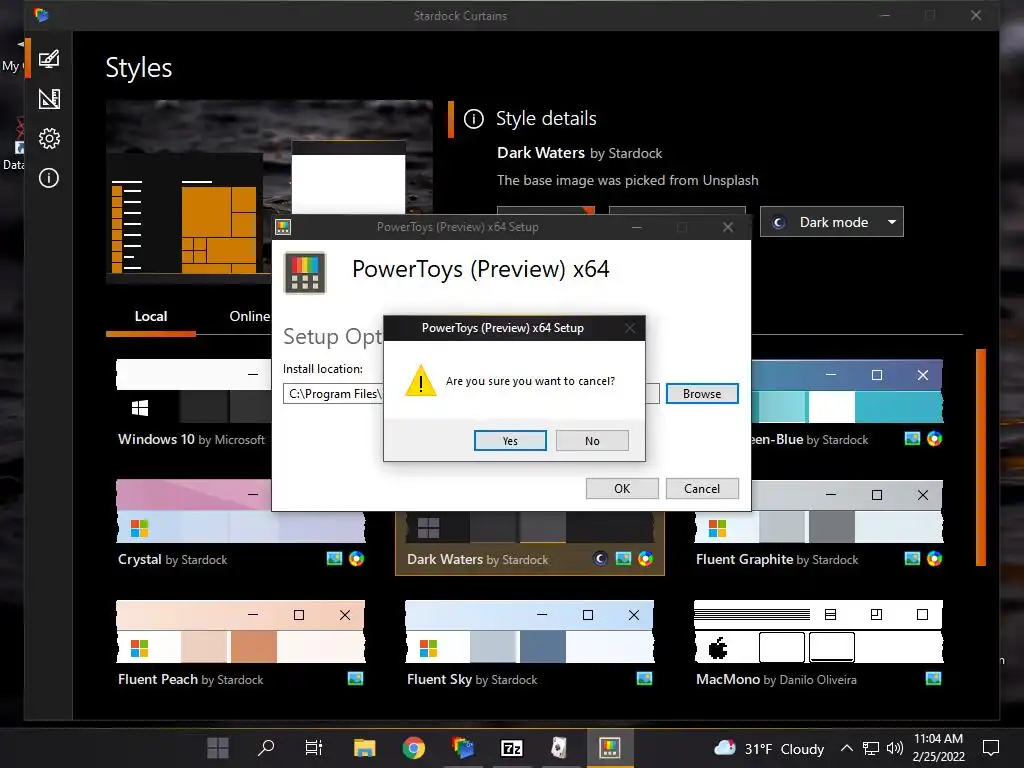Click the yellow warning icon in prompt
Viewport: 1024px width, 768px height.
coord(421,380)
